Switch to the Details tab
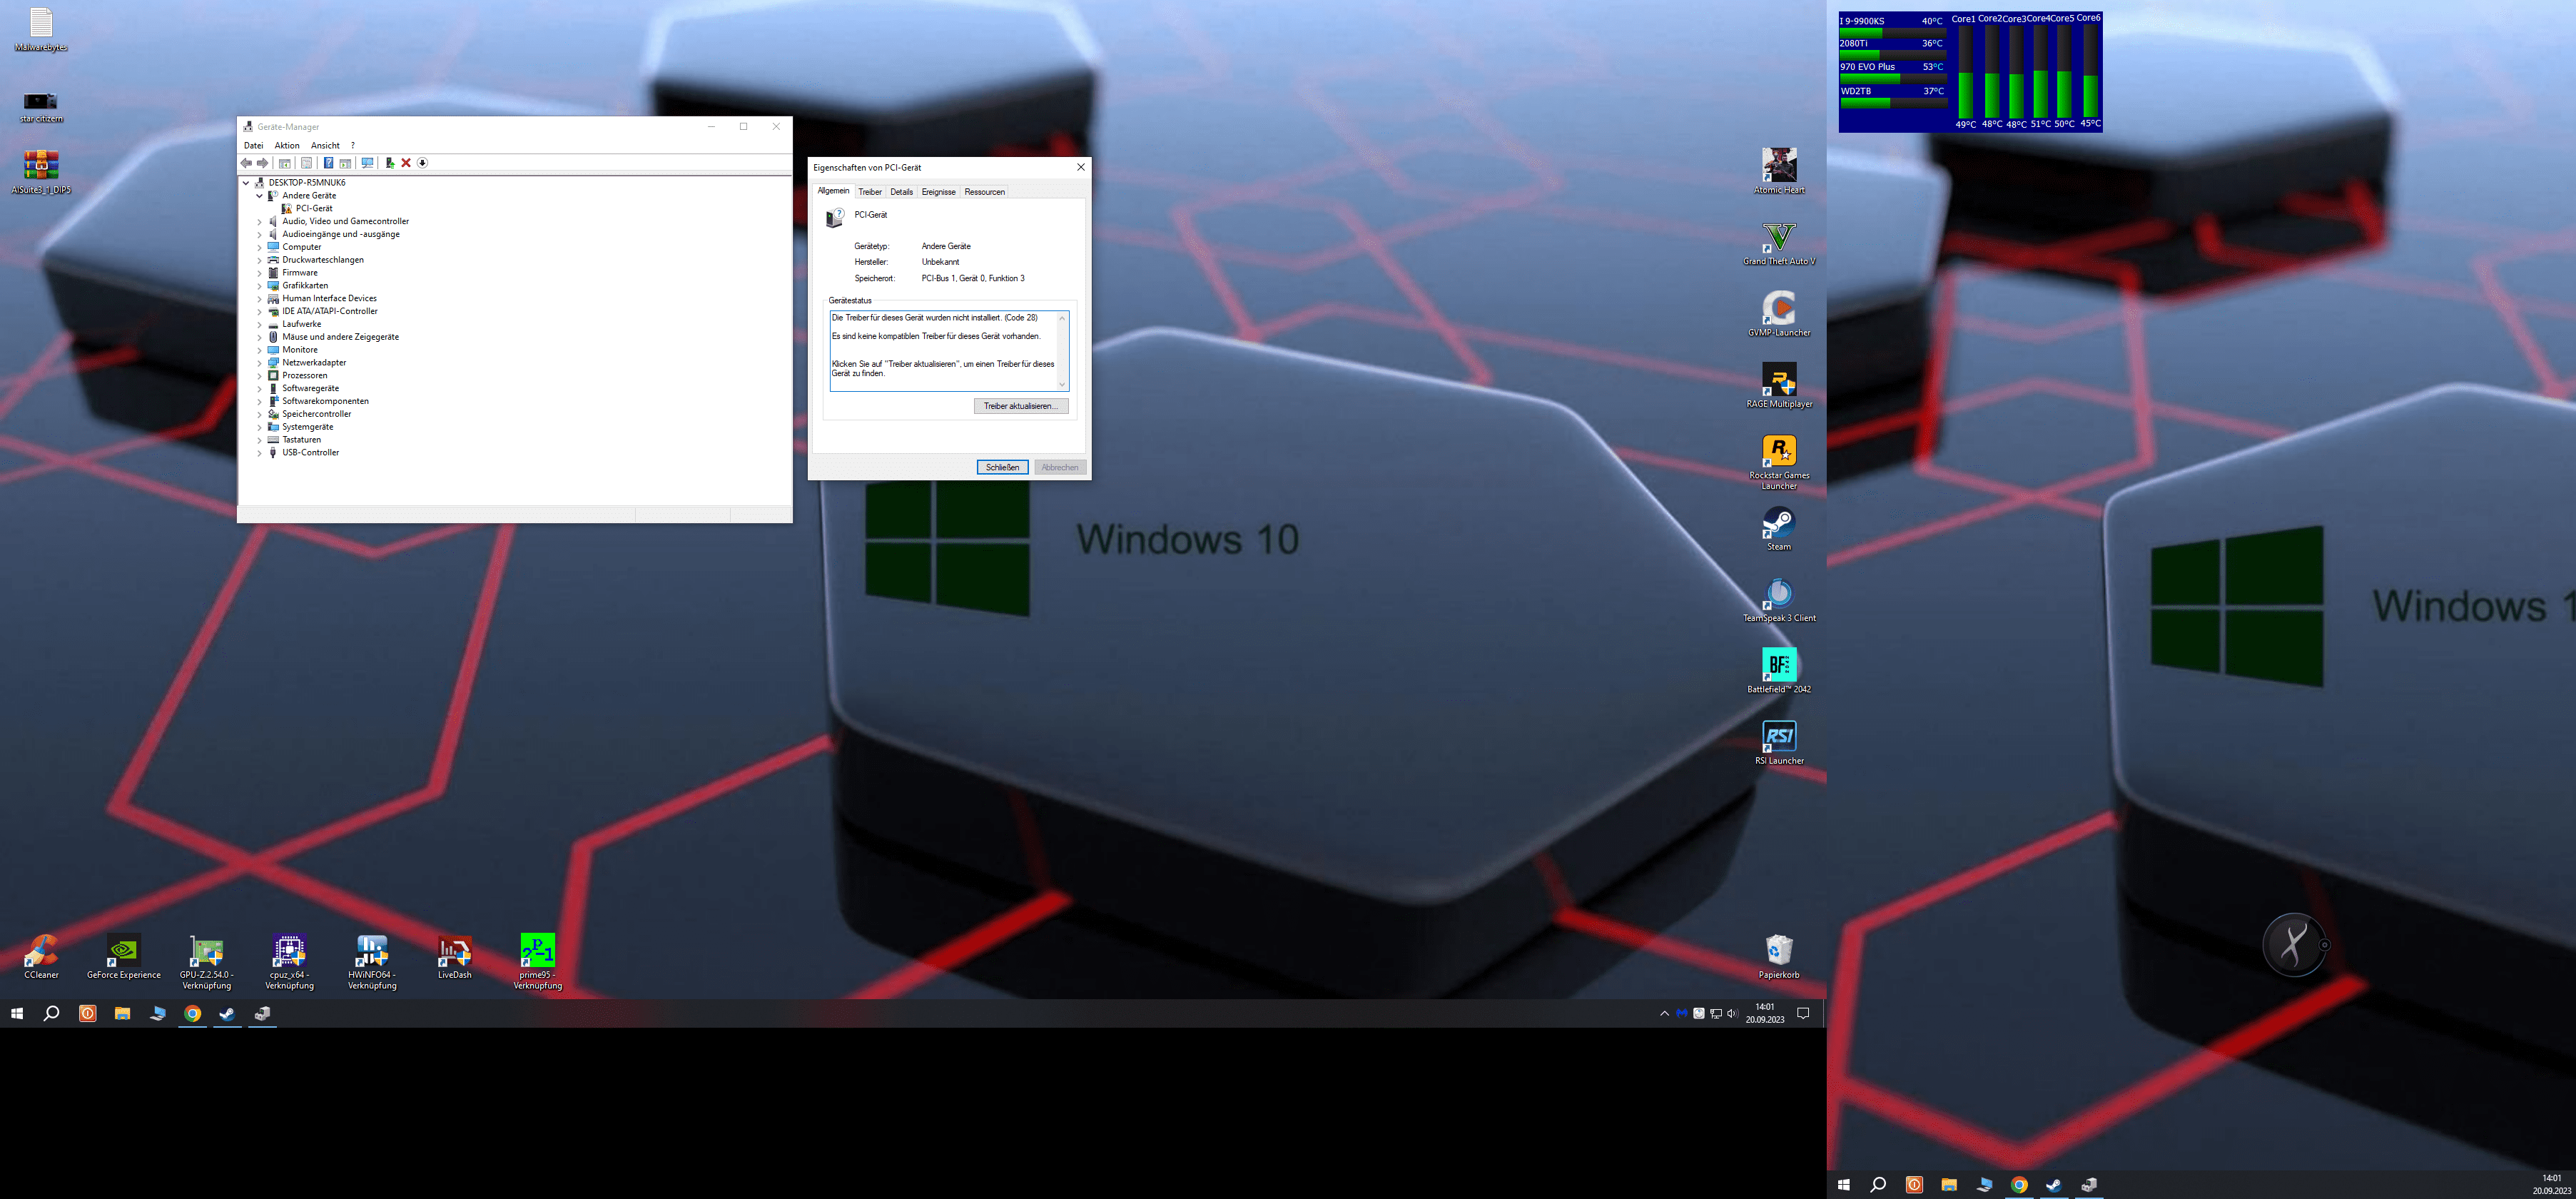This screenshot has height=1199, width=2576. tap(901, 192)
